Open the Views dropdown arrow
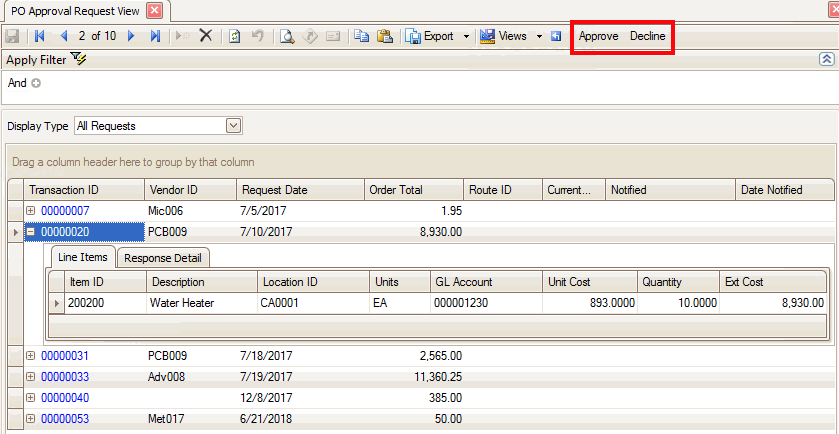 [x=539, y=36]
